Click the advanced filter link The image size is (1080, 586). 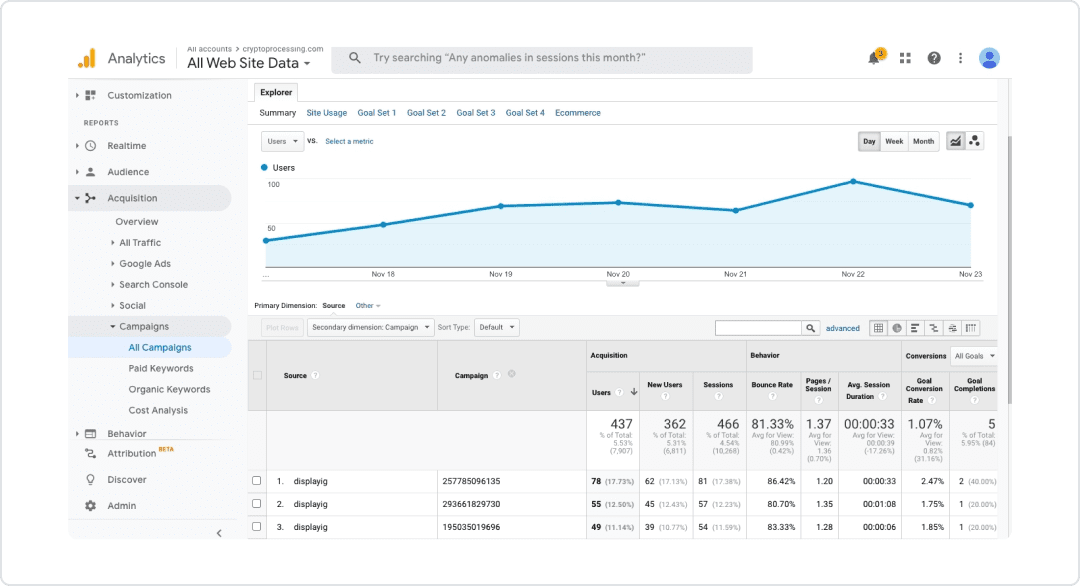842,328
